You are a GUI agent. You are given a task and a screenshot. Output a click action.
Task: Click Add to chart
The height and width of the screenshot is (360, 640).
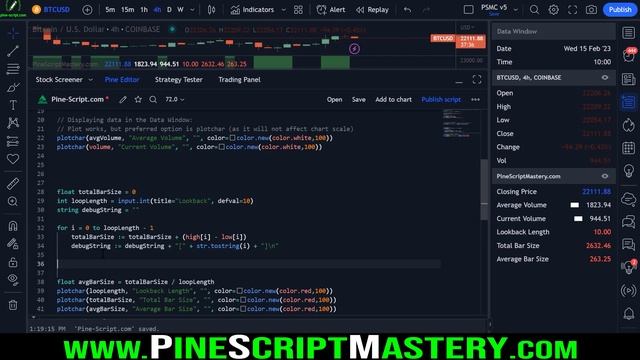(x=393, y=99)
